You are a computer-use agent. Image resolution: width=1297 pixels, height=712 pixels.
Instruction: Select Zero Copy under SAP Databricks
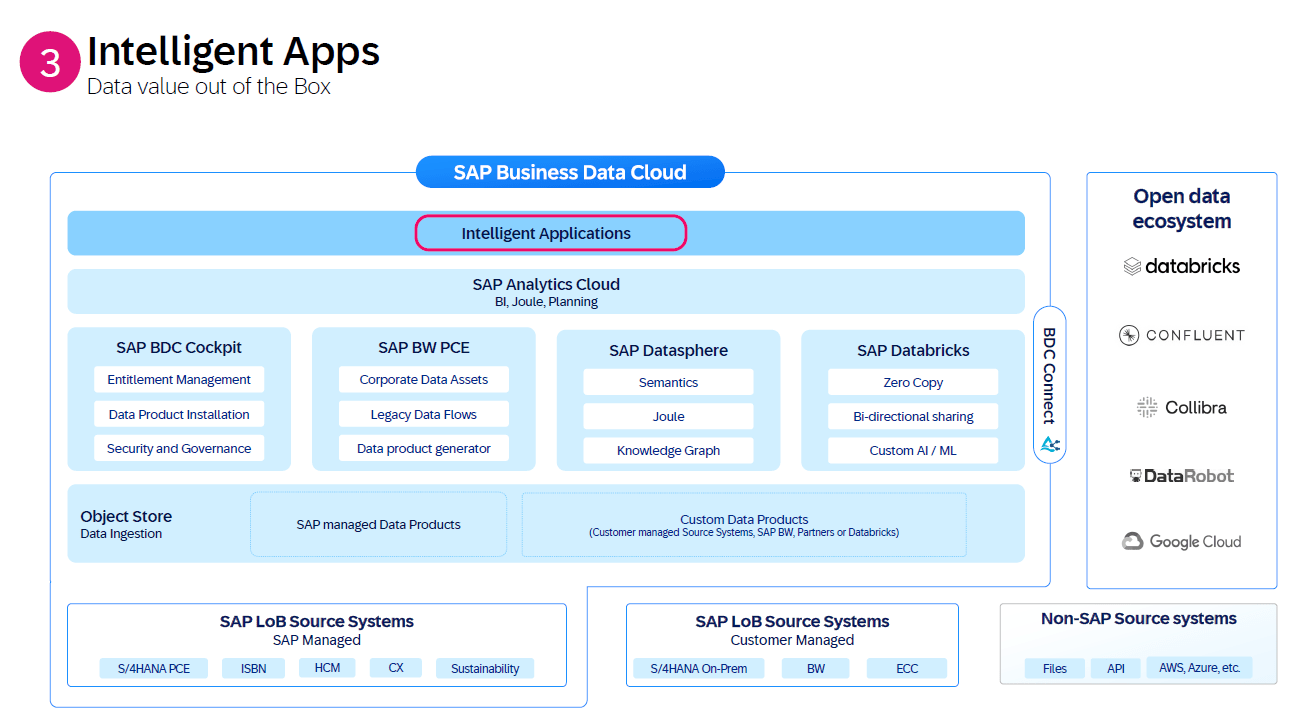912,382
